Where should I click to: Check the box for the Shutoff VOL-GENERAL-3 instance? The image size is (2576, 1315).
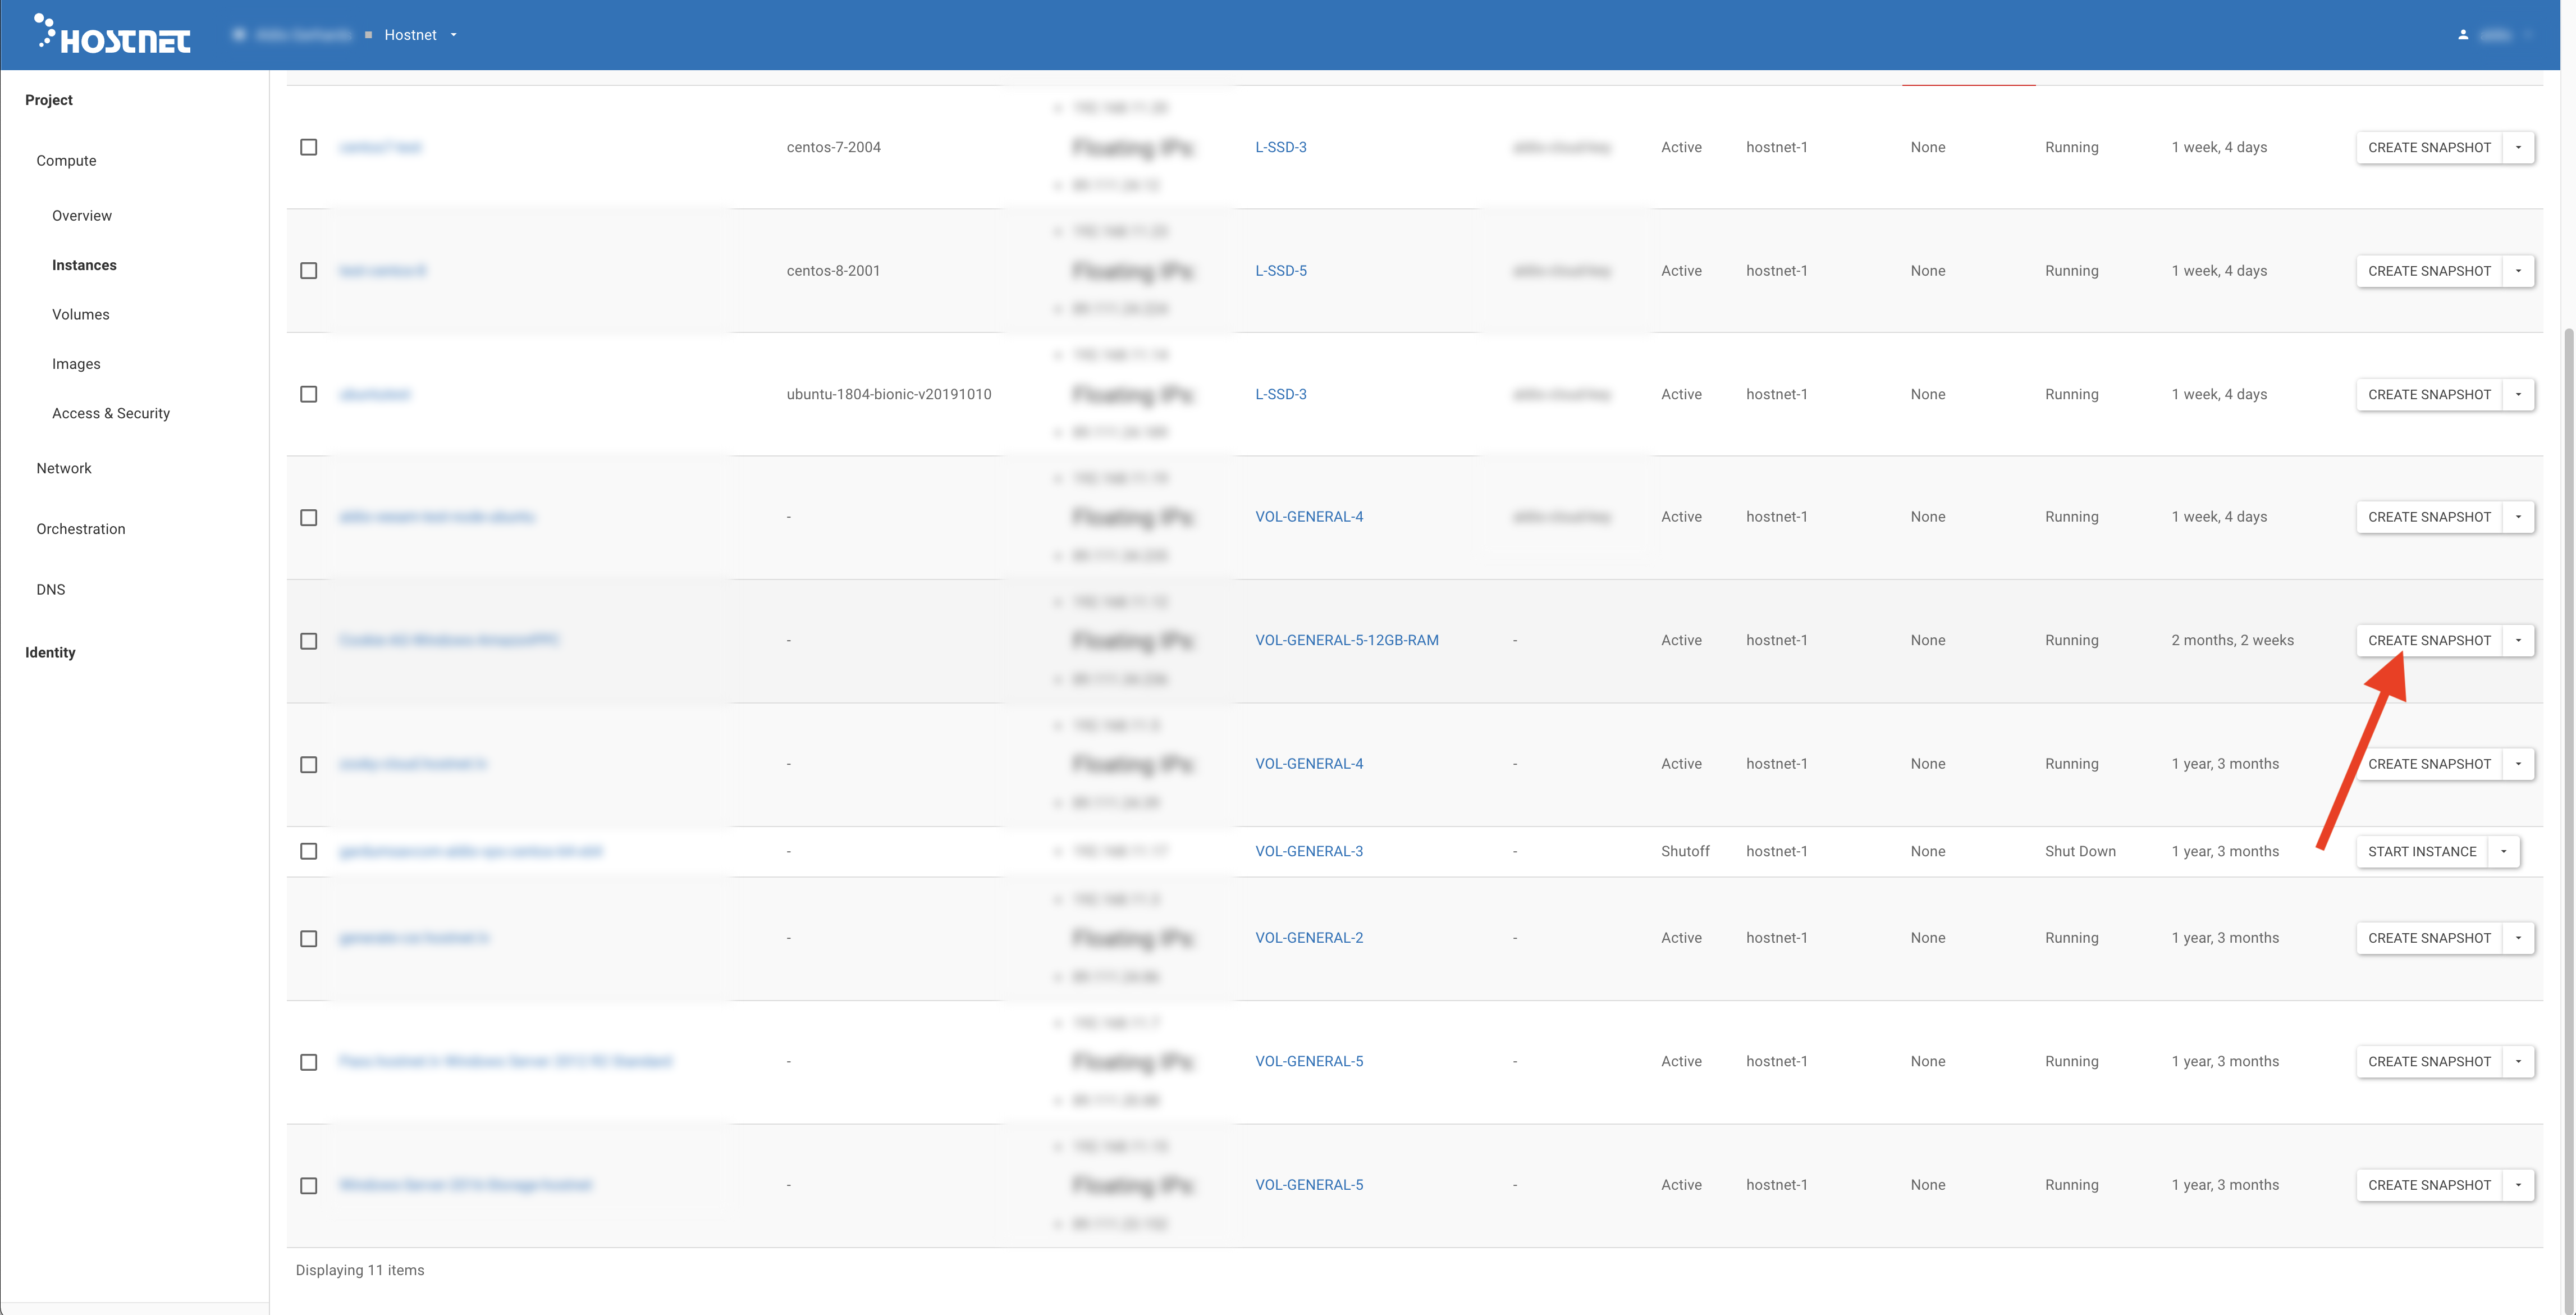pos(309,851)
